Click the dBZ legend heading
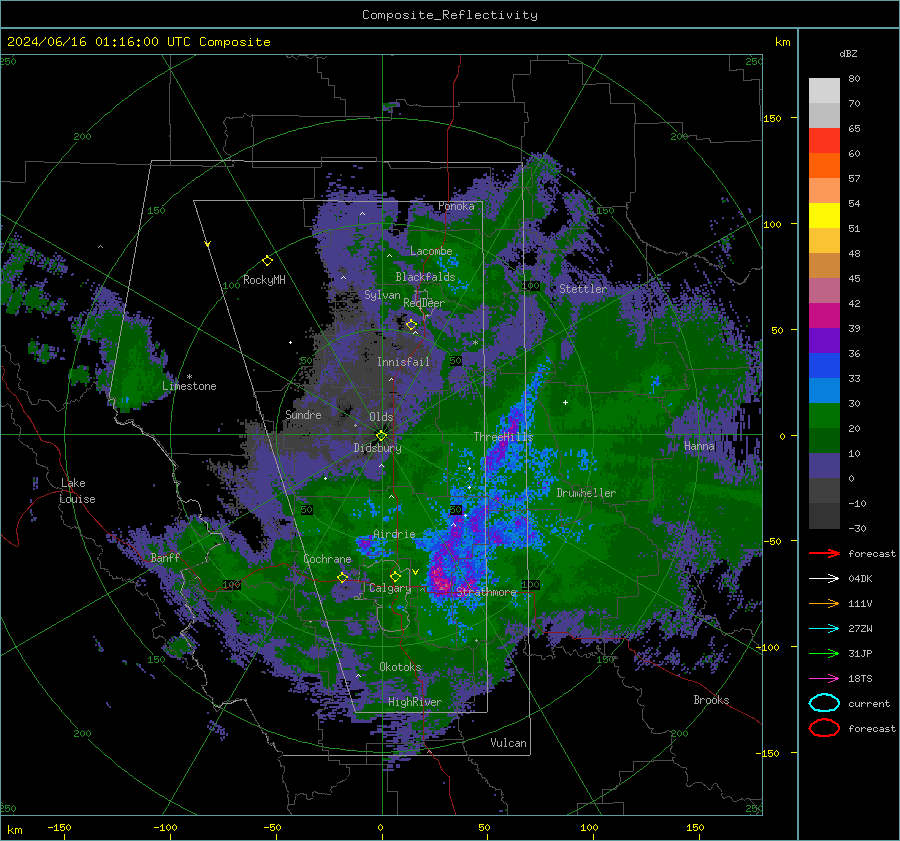This screenshot has height=841, width=900. click(x=848, y=54)
